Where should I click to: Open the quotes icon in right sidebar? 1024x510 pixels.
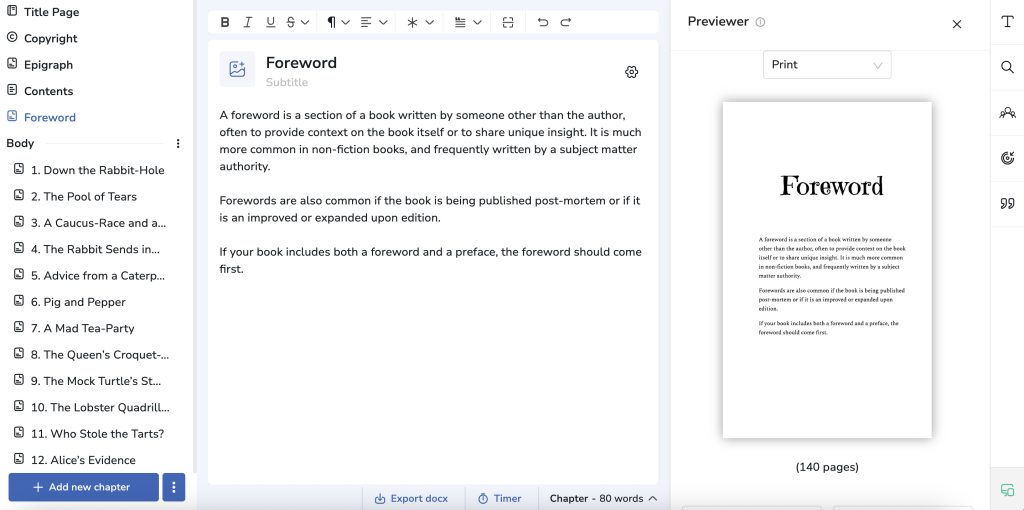(1007, 204)
